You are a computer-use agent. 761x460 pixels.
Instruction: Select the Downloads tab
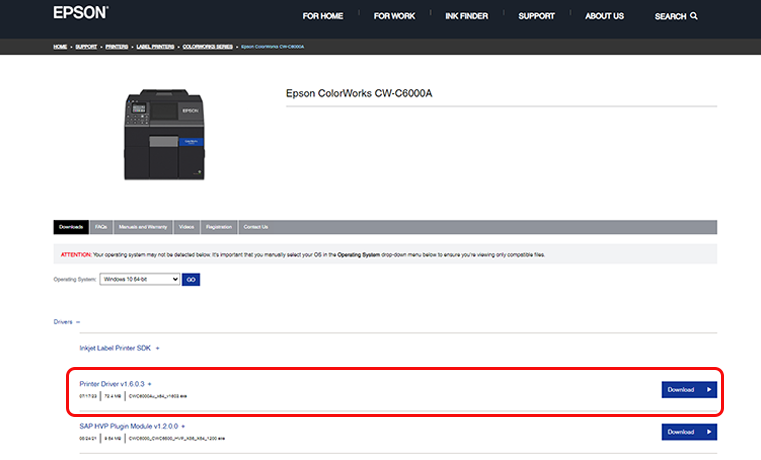71,227
